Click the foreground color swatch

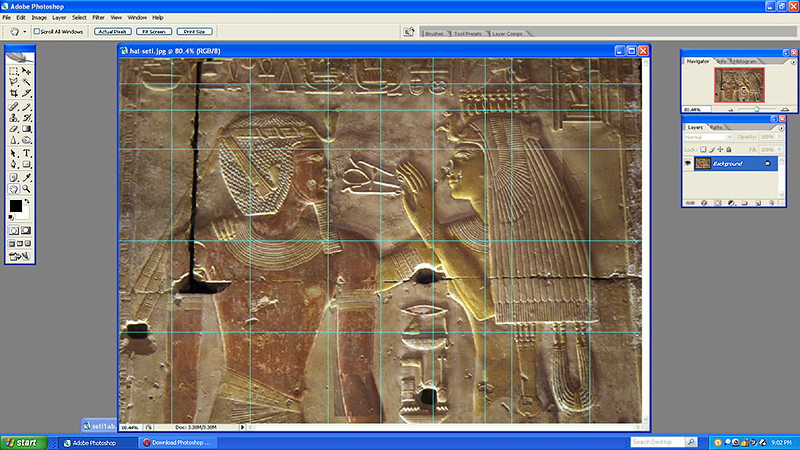pos(15,206)
